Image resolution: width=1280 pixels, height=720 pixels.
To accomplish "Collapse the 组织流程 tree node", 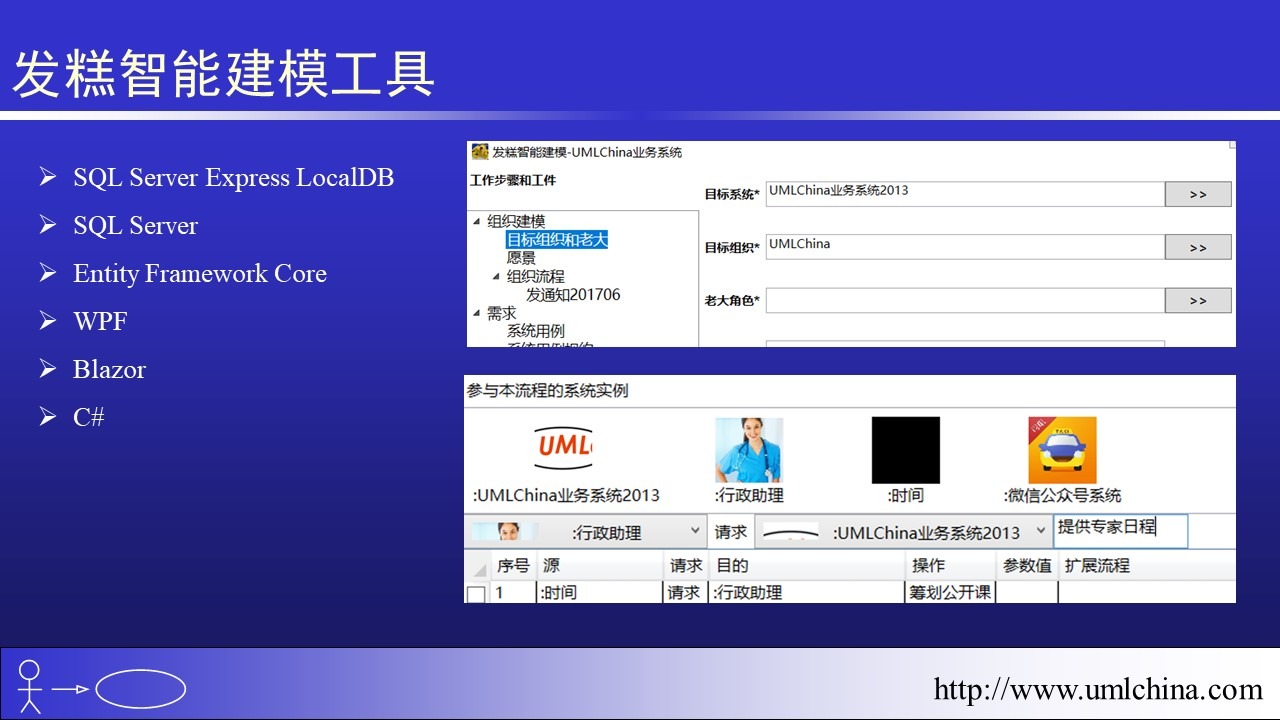I will point(497,277).
